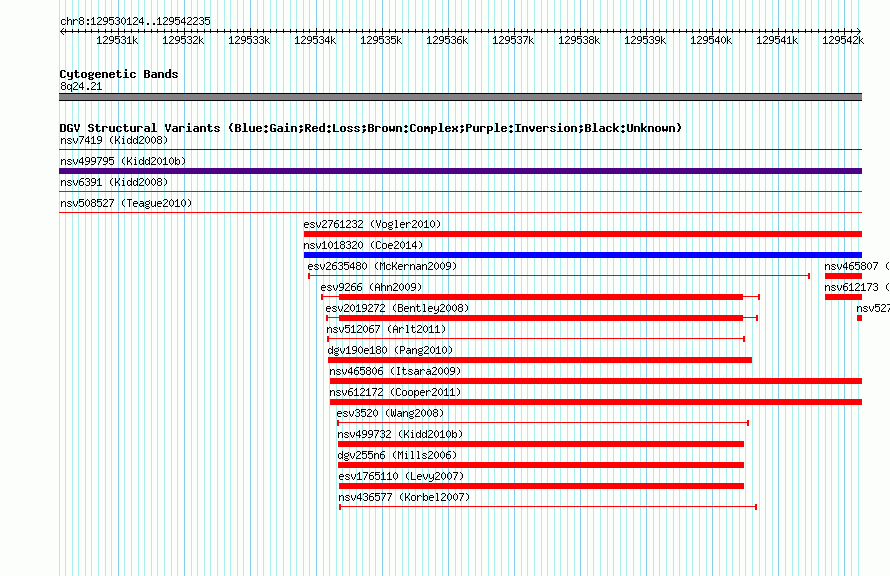Click the Cytogenetic Bands track title

point(119,74)
